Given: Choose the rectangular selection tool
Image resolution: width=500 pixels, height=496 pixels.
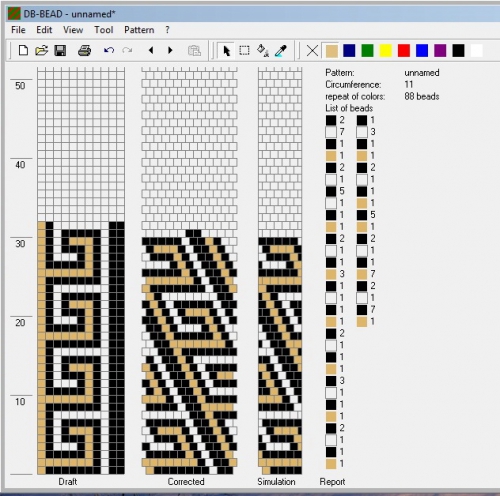Looking at the screenshot, I should [x=244, y=51].
